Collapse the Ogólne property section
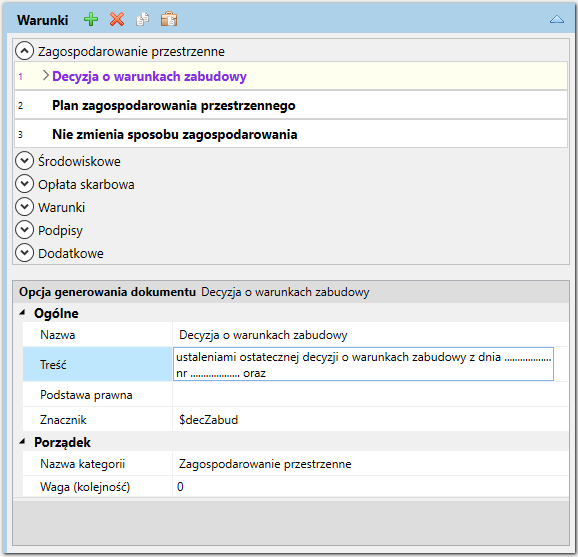The width and height of the screenshot is (578, 557). [x=22, y=313]
